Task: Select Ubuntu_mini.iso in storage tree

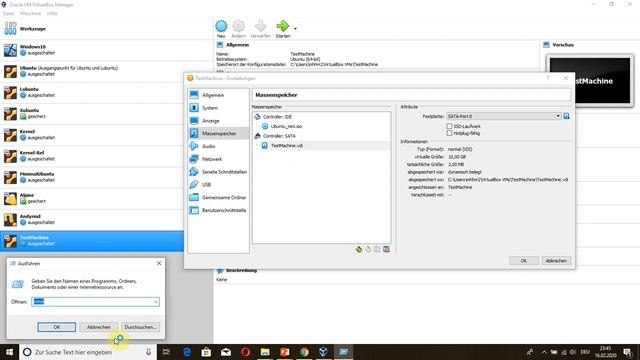Action: [x=286, y=127]
